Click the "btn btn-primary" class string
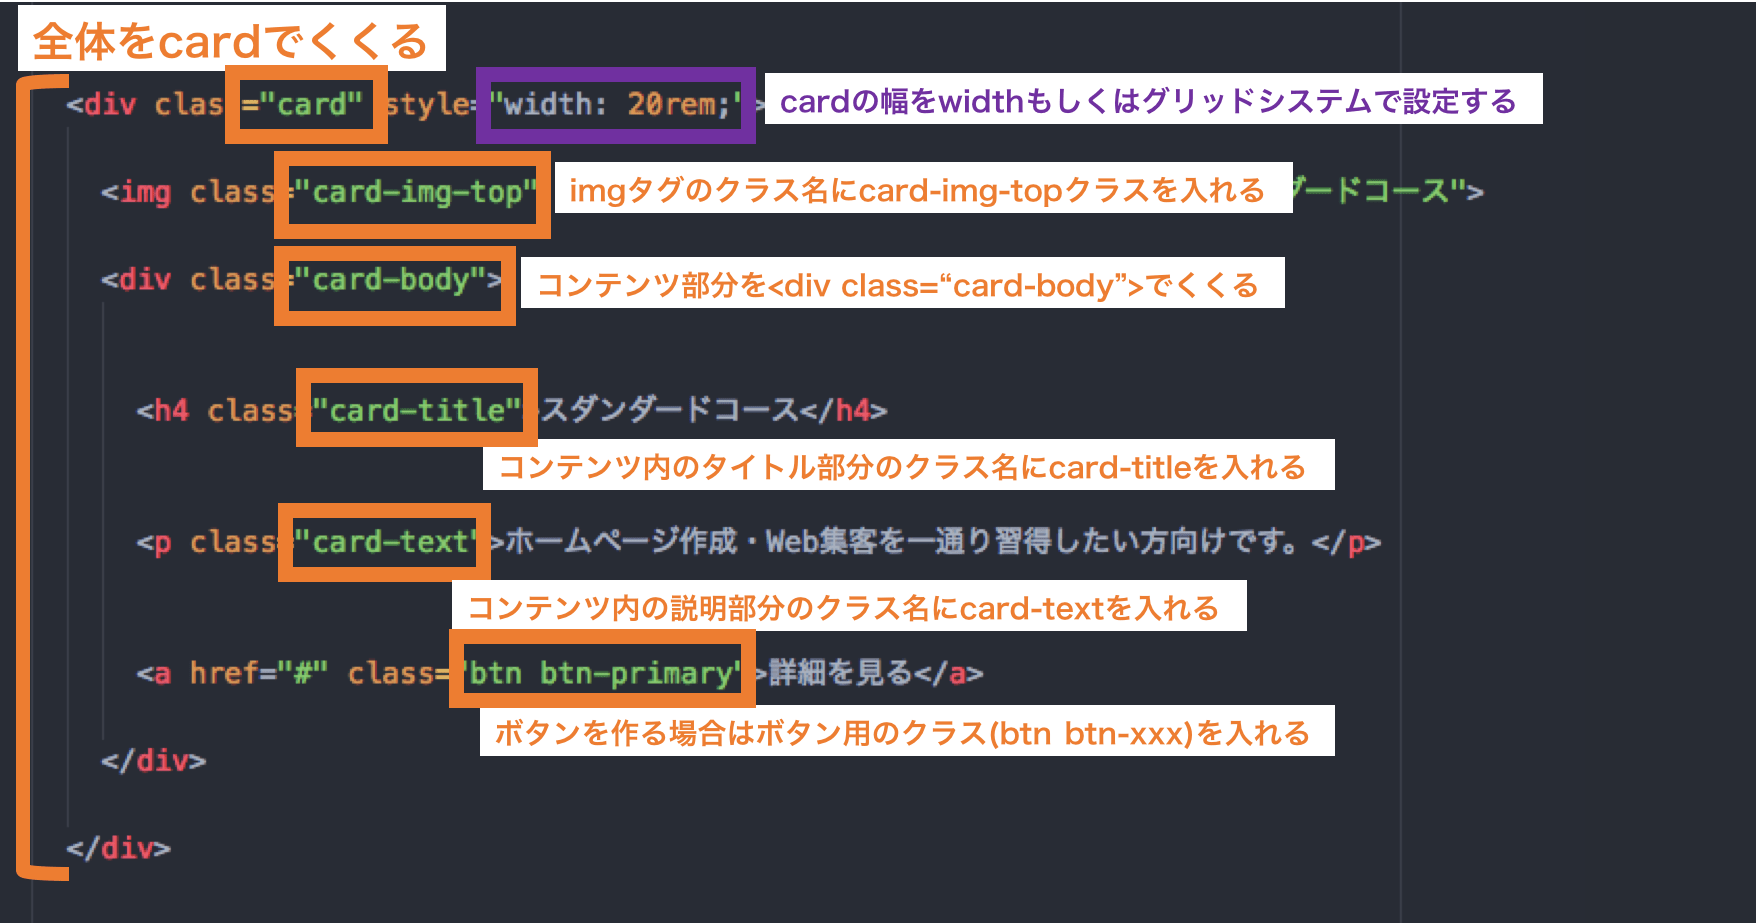The height and width of the screenshot is (923, 1756). pyautogui.click(x=603, y=673)
